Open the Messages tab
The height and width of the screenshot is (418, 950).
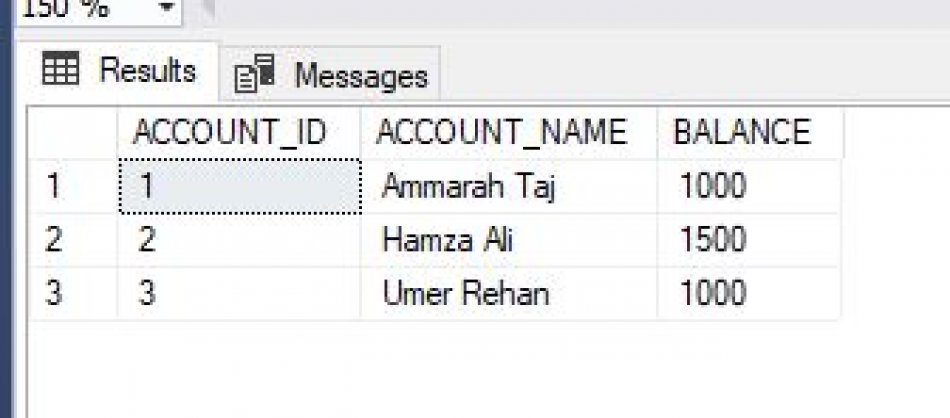pos(330,74)
